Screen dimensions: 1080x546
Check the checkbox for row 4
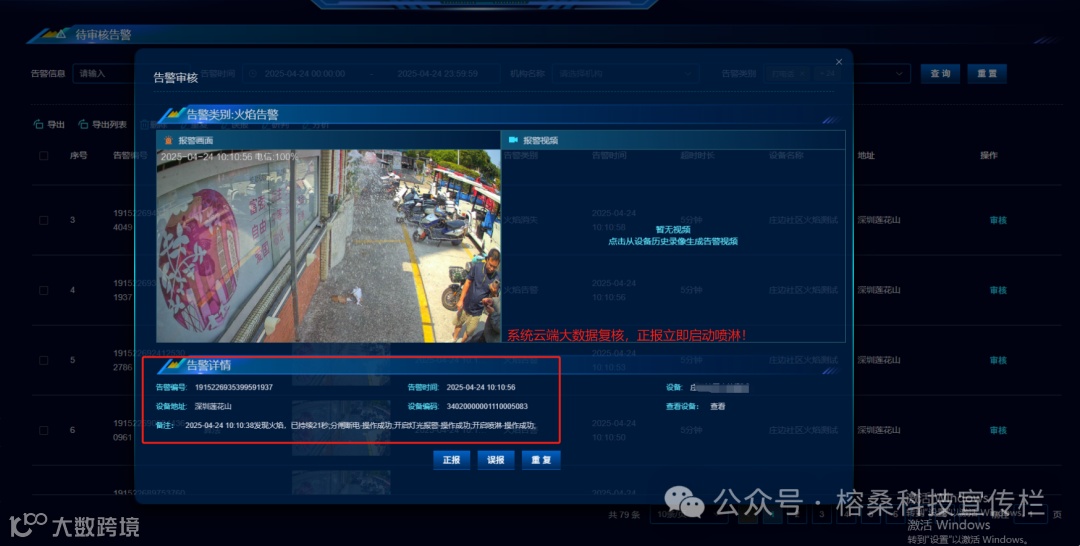[x=43, y=291]
